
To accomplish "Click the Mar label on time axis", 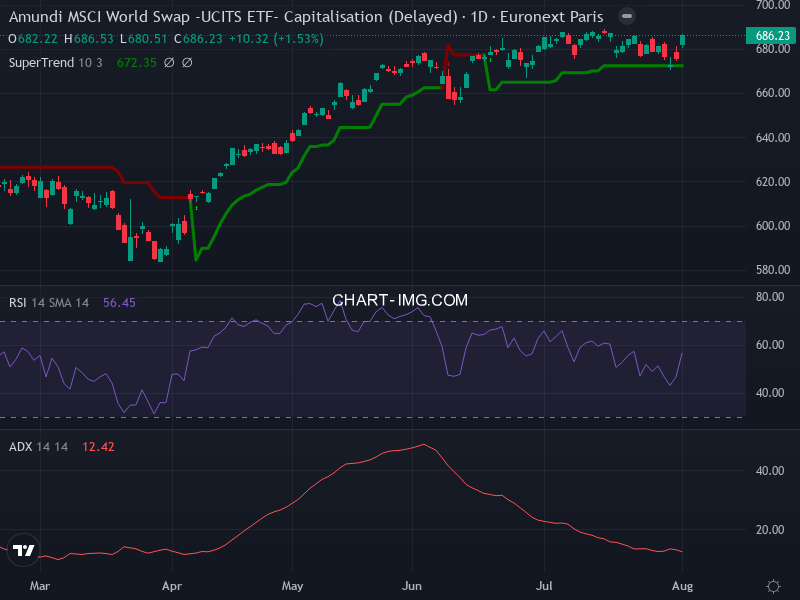I will tap(40, 586).
